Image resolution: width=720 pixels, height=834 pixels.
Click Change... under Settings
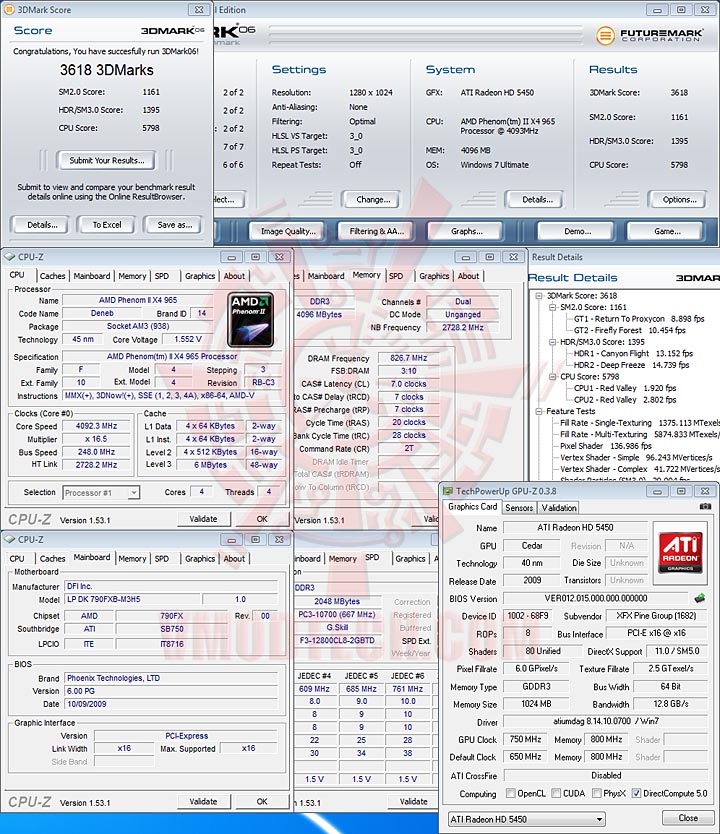point(373,199)
